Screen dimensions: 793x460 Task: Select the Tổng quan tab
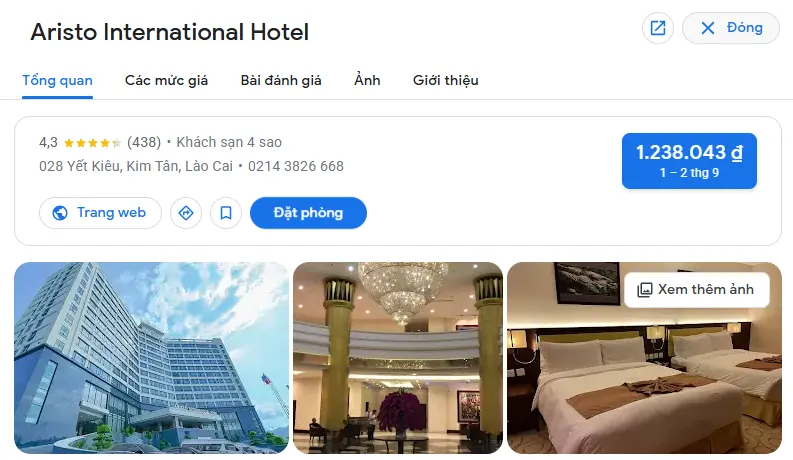(x=57, y=80)
